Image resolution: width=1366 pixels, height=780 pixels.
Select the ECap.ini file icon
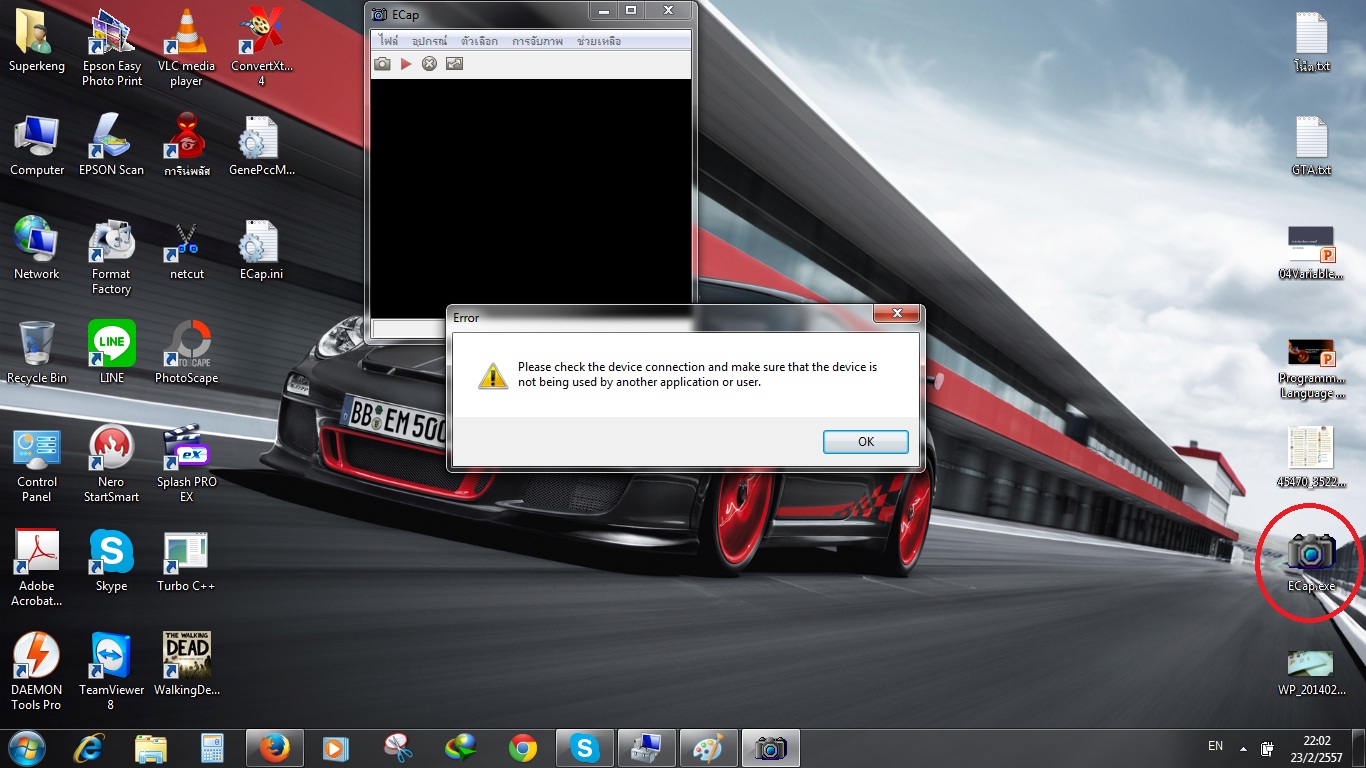pos(261,249)
